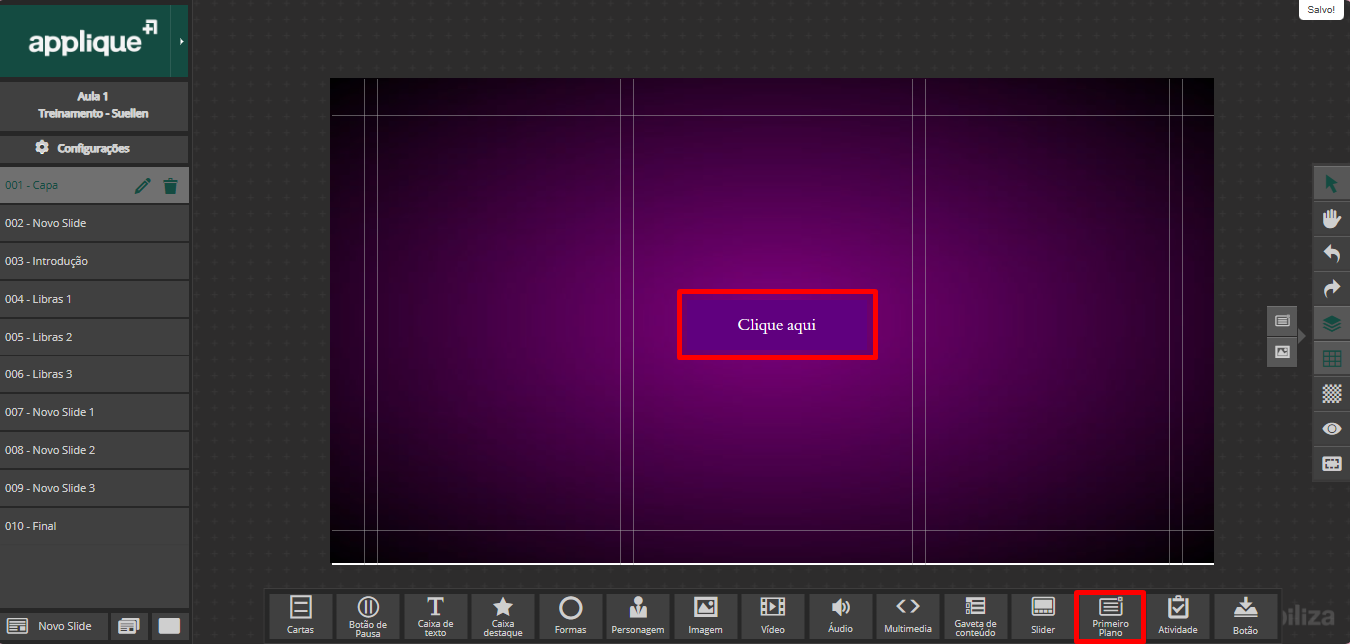Open slide 005 - Libras 2
This screenshot has width=1350, height=644.
pyautogui.click(x=94, y=337)
